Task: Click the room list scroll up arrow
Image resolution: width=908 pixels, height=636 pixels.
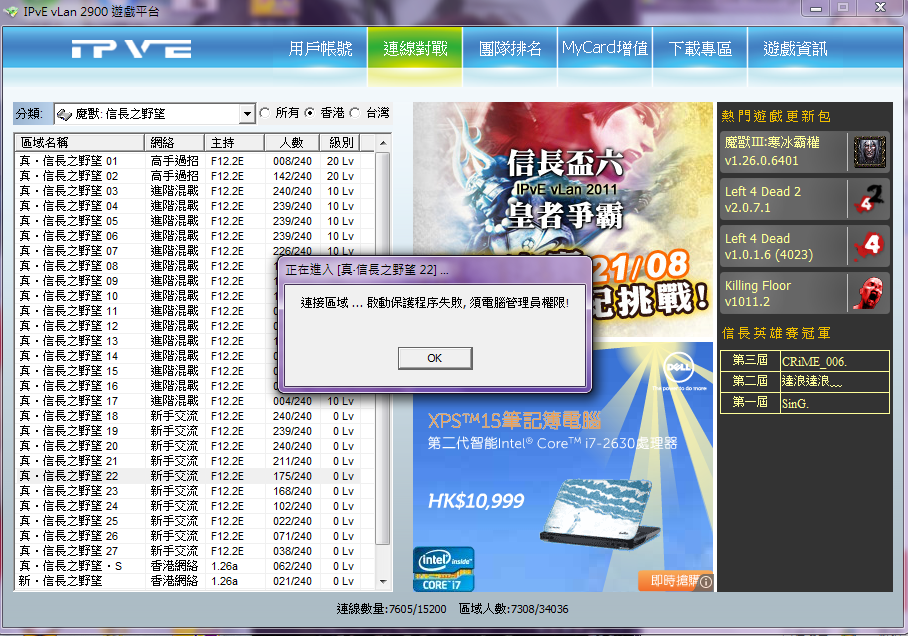Action: point(383,143)
